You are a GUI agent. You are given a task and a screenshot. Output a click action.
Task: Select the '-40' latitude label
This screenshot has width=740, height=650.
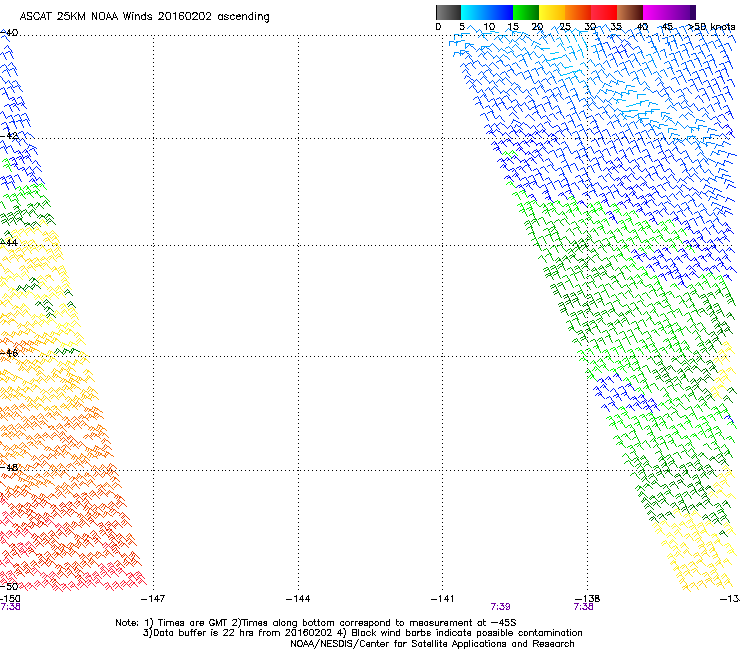pyautogui.click(x=9, y=33)
